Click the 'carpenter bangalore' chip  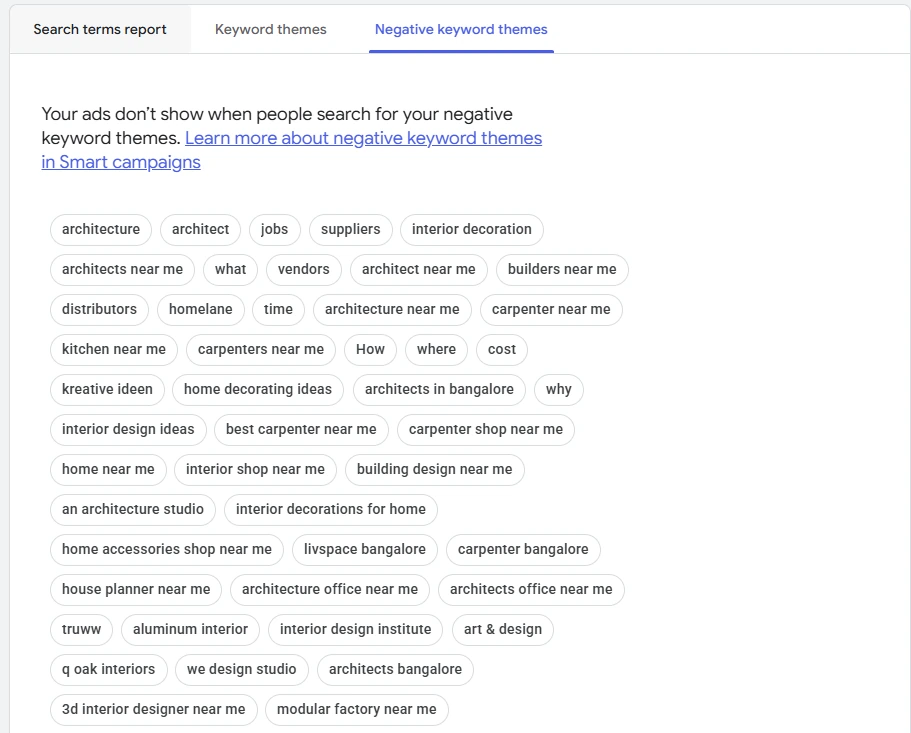pyautogui.click(x=523, y=550)
